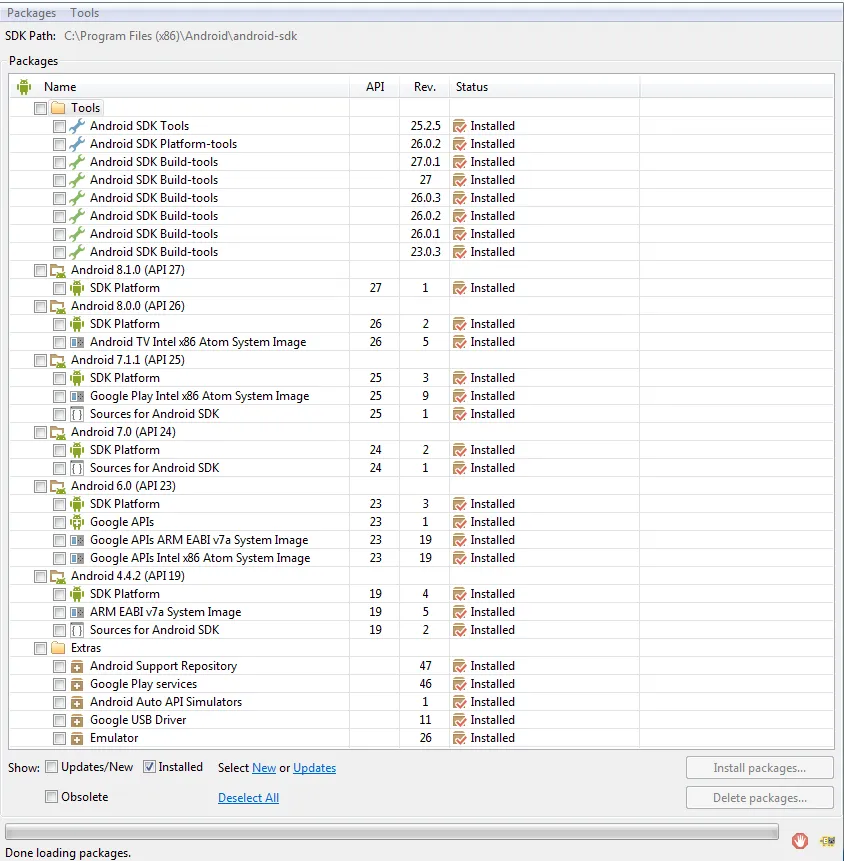Screen dimensions: 844x861
Task: Click the Extras folder icon
Action: click(x=58, y=648)
